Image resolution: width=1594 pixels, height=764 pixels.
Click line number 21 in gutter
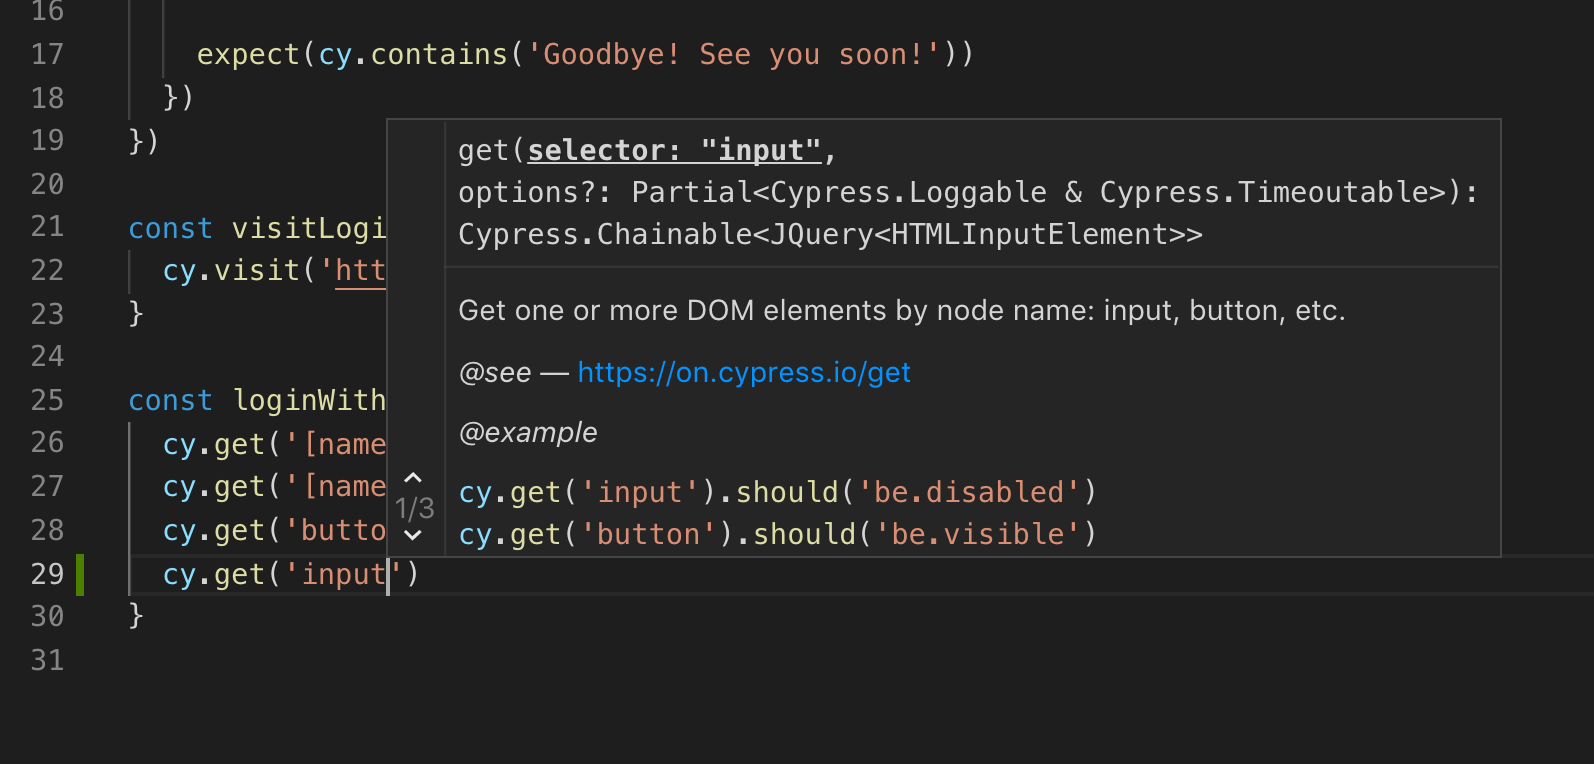[47, 227]
